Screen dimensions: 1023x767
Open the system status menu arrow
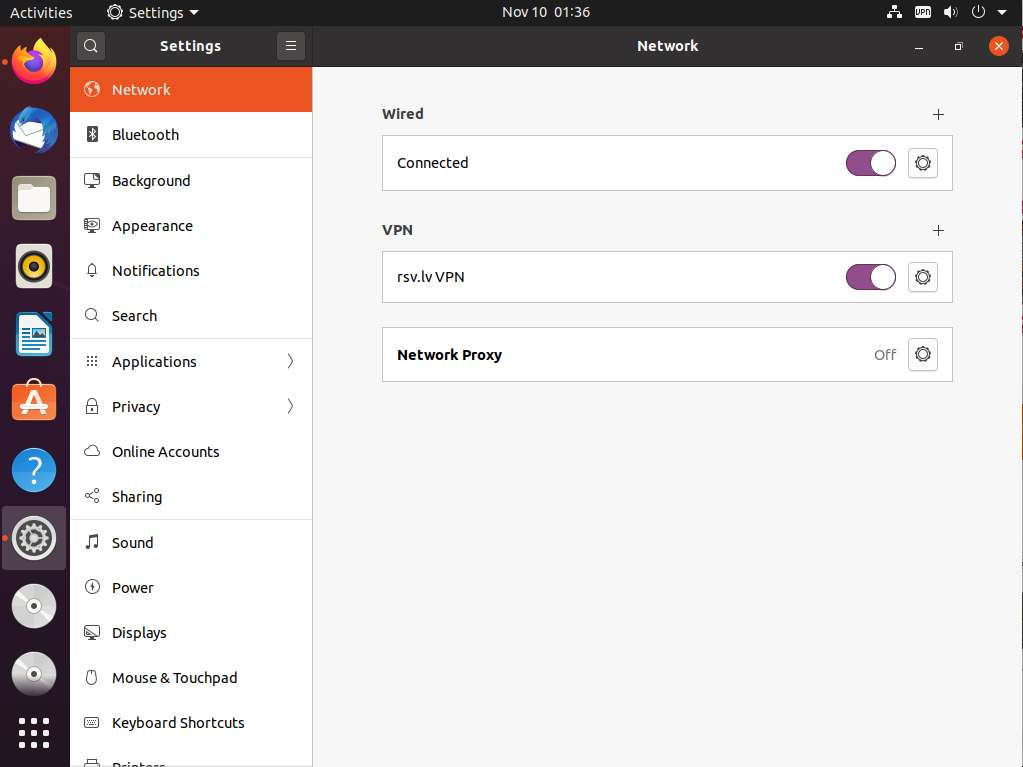1002,13
